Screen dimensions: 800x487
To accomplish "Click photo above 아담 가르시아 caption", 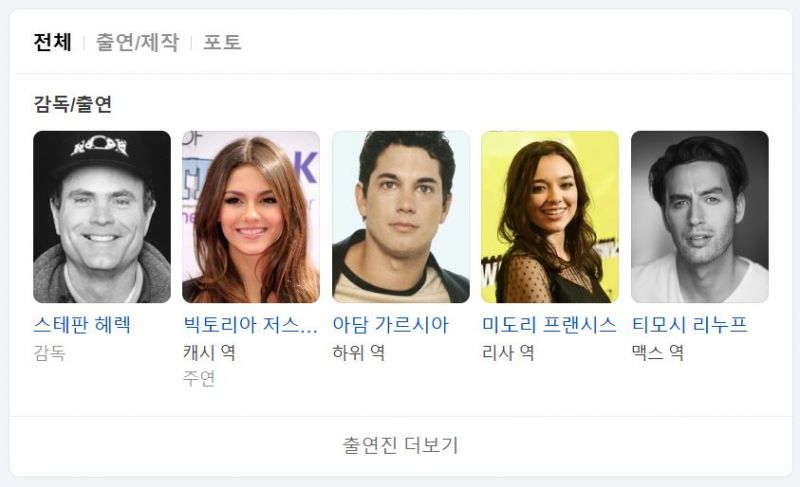I will coord(401,217).
